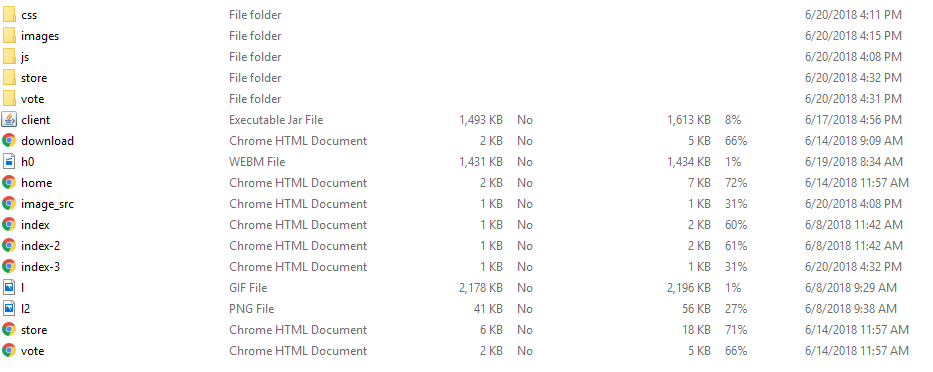The image size is (933, 372).
Task: Select the store HTML document name
Action: click(x=34, y=330)
